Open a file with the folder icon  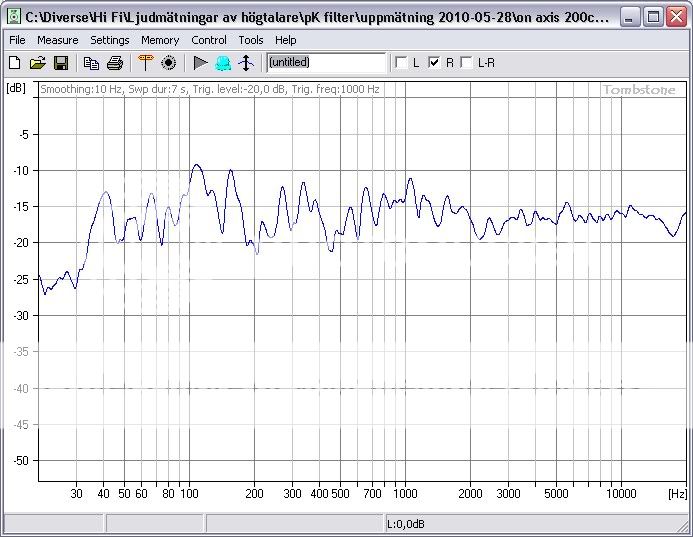(37, 63)
